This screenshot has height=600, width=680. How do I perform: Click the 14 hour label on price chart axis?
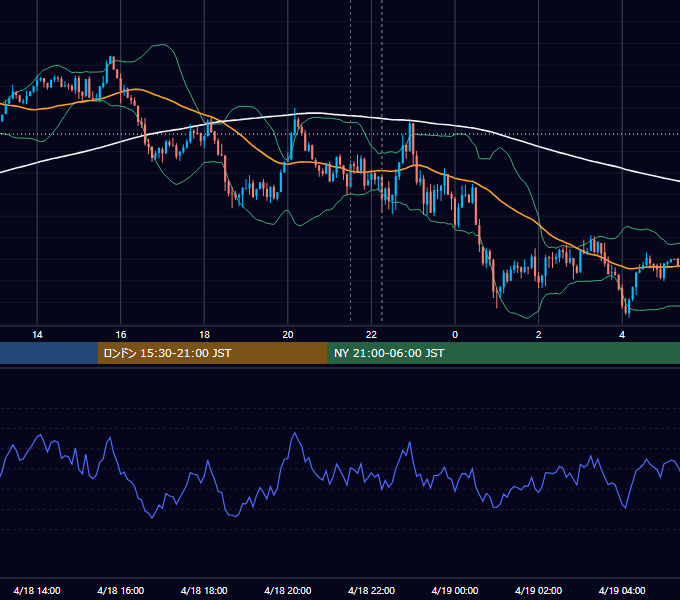[37, 335]
